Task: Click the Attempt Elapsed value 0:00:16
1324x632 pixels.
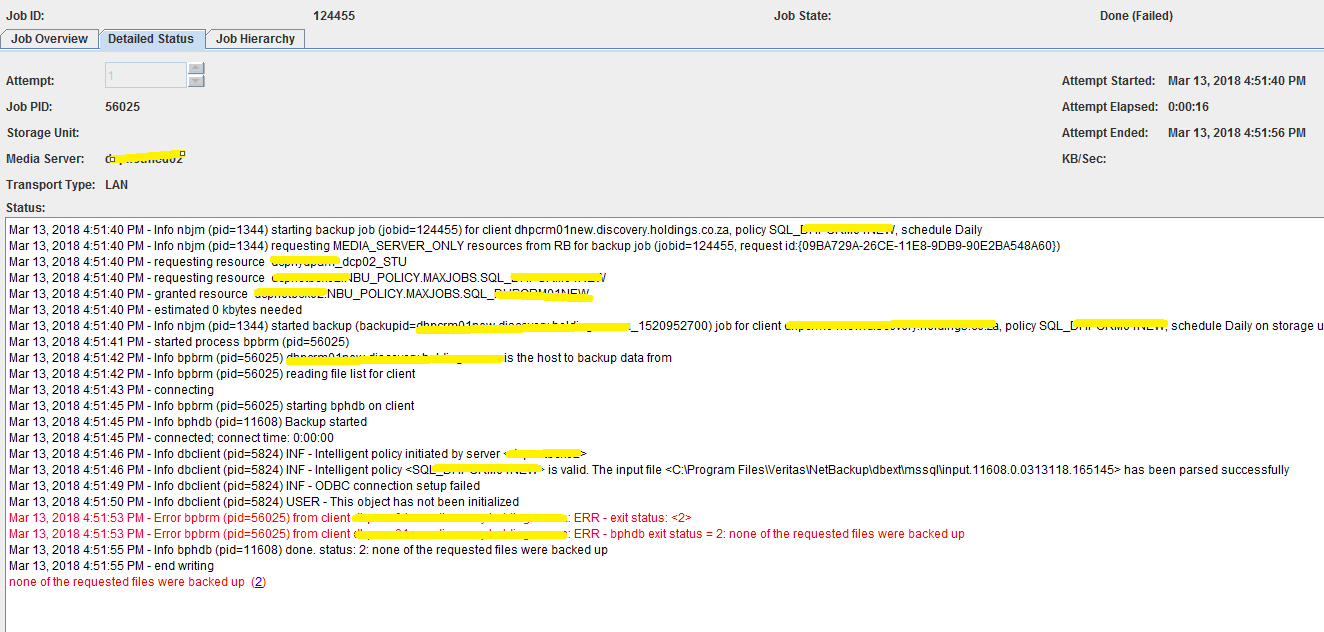Action: [x=1188, y=107]
